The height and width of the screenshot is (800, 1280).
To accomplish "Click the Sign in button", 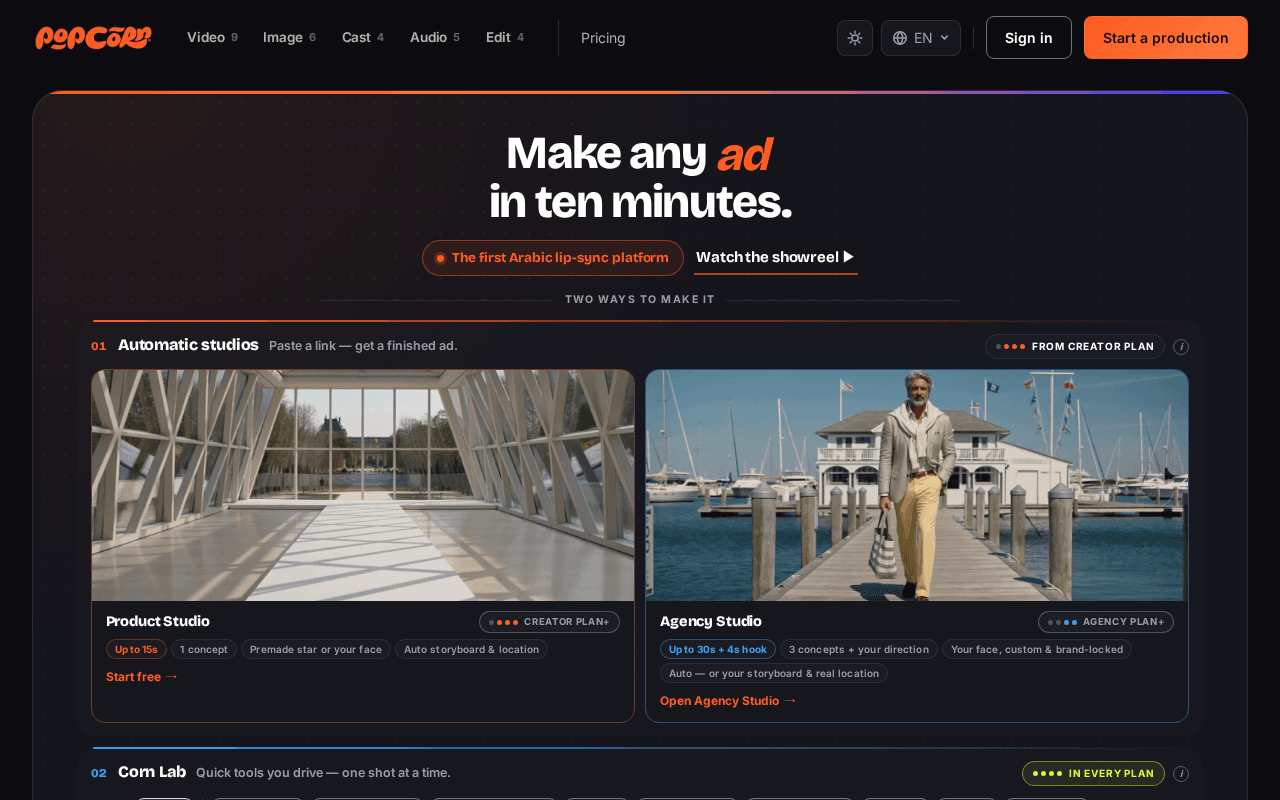I will [x=1029, y=38].
